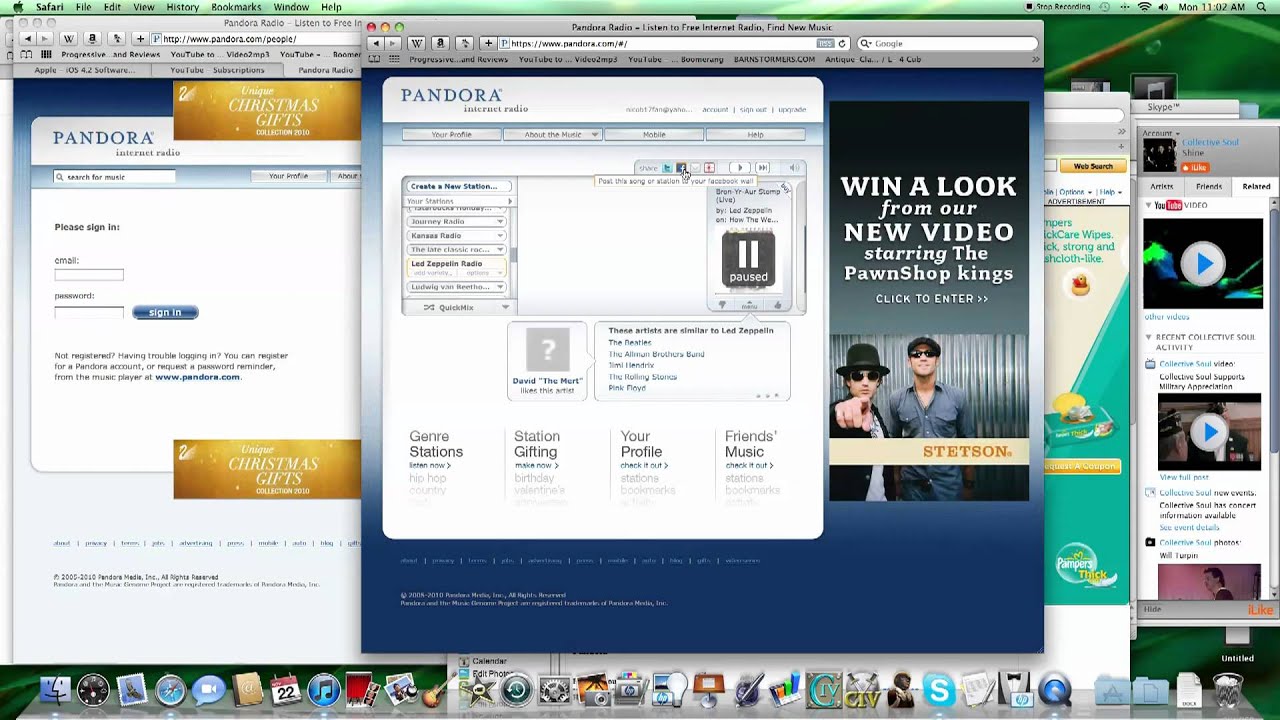Click email field in back Pandora window
The image size is (1280, 720).
[89, 274]
